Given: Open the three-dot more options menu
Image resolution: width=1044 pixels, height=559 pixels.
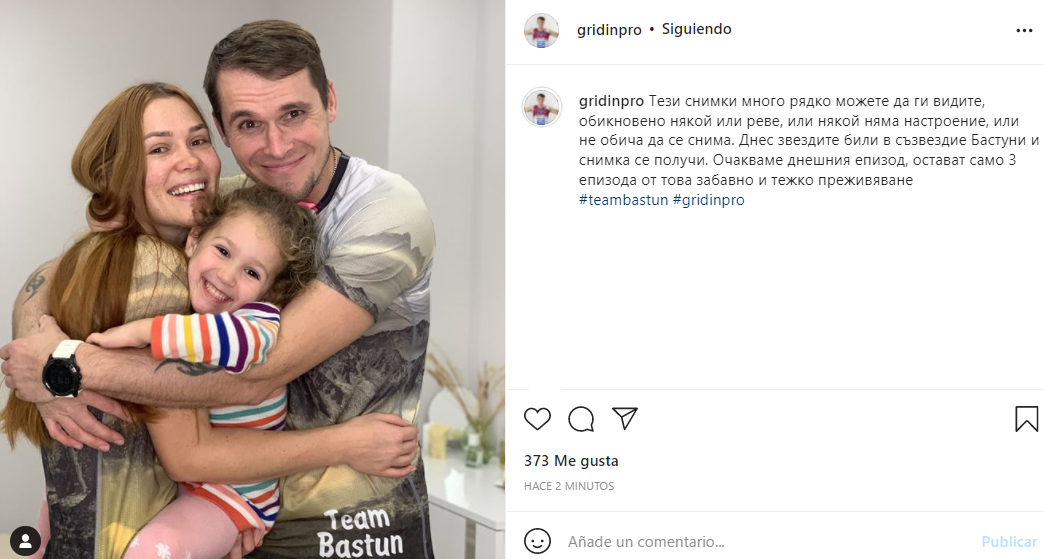Looking at the screenshot, I should [1024, 31].
